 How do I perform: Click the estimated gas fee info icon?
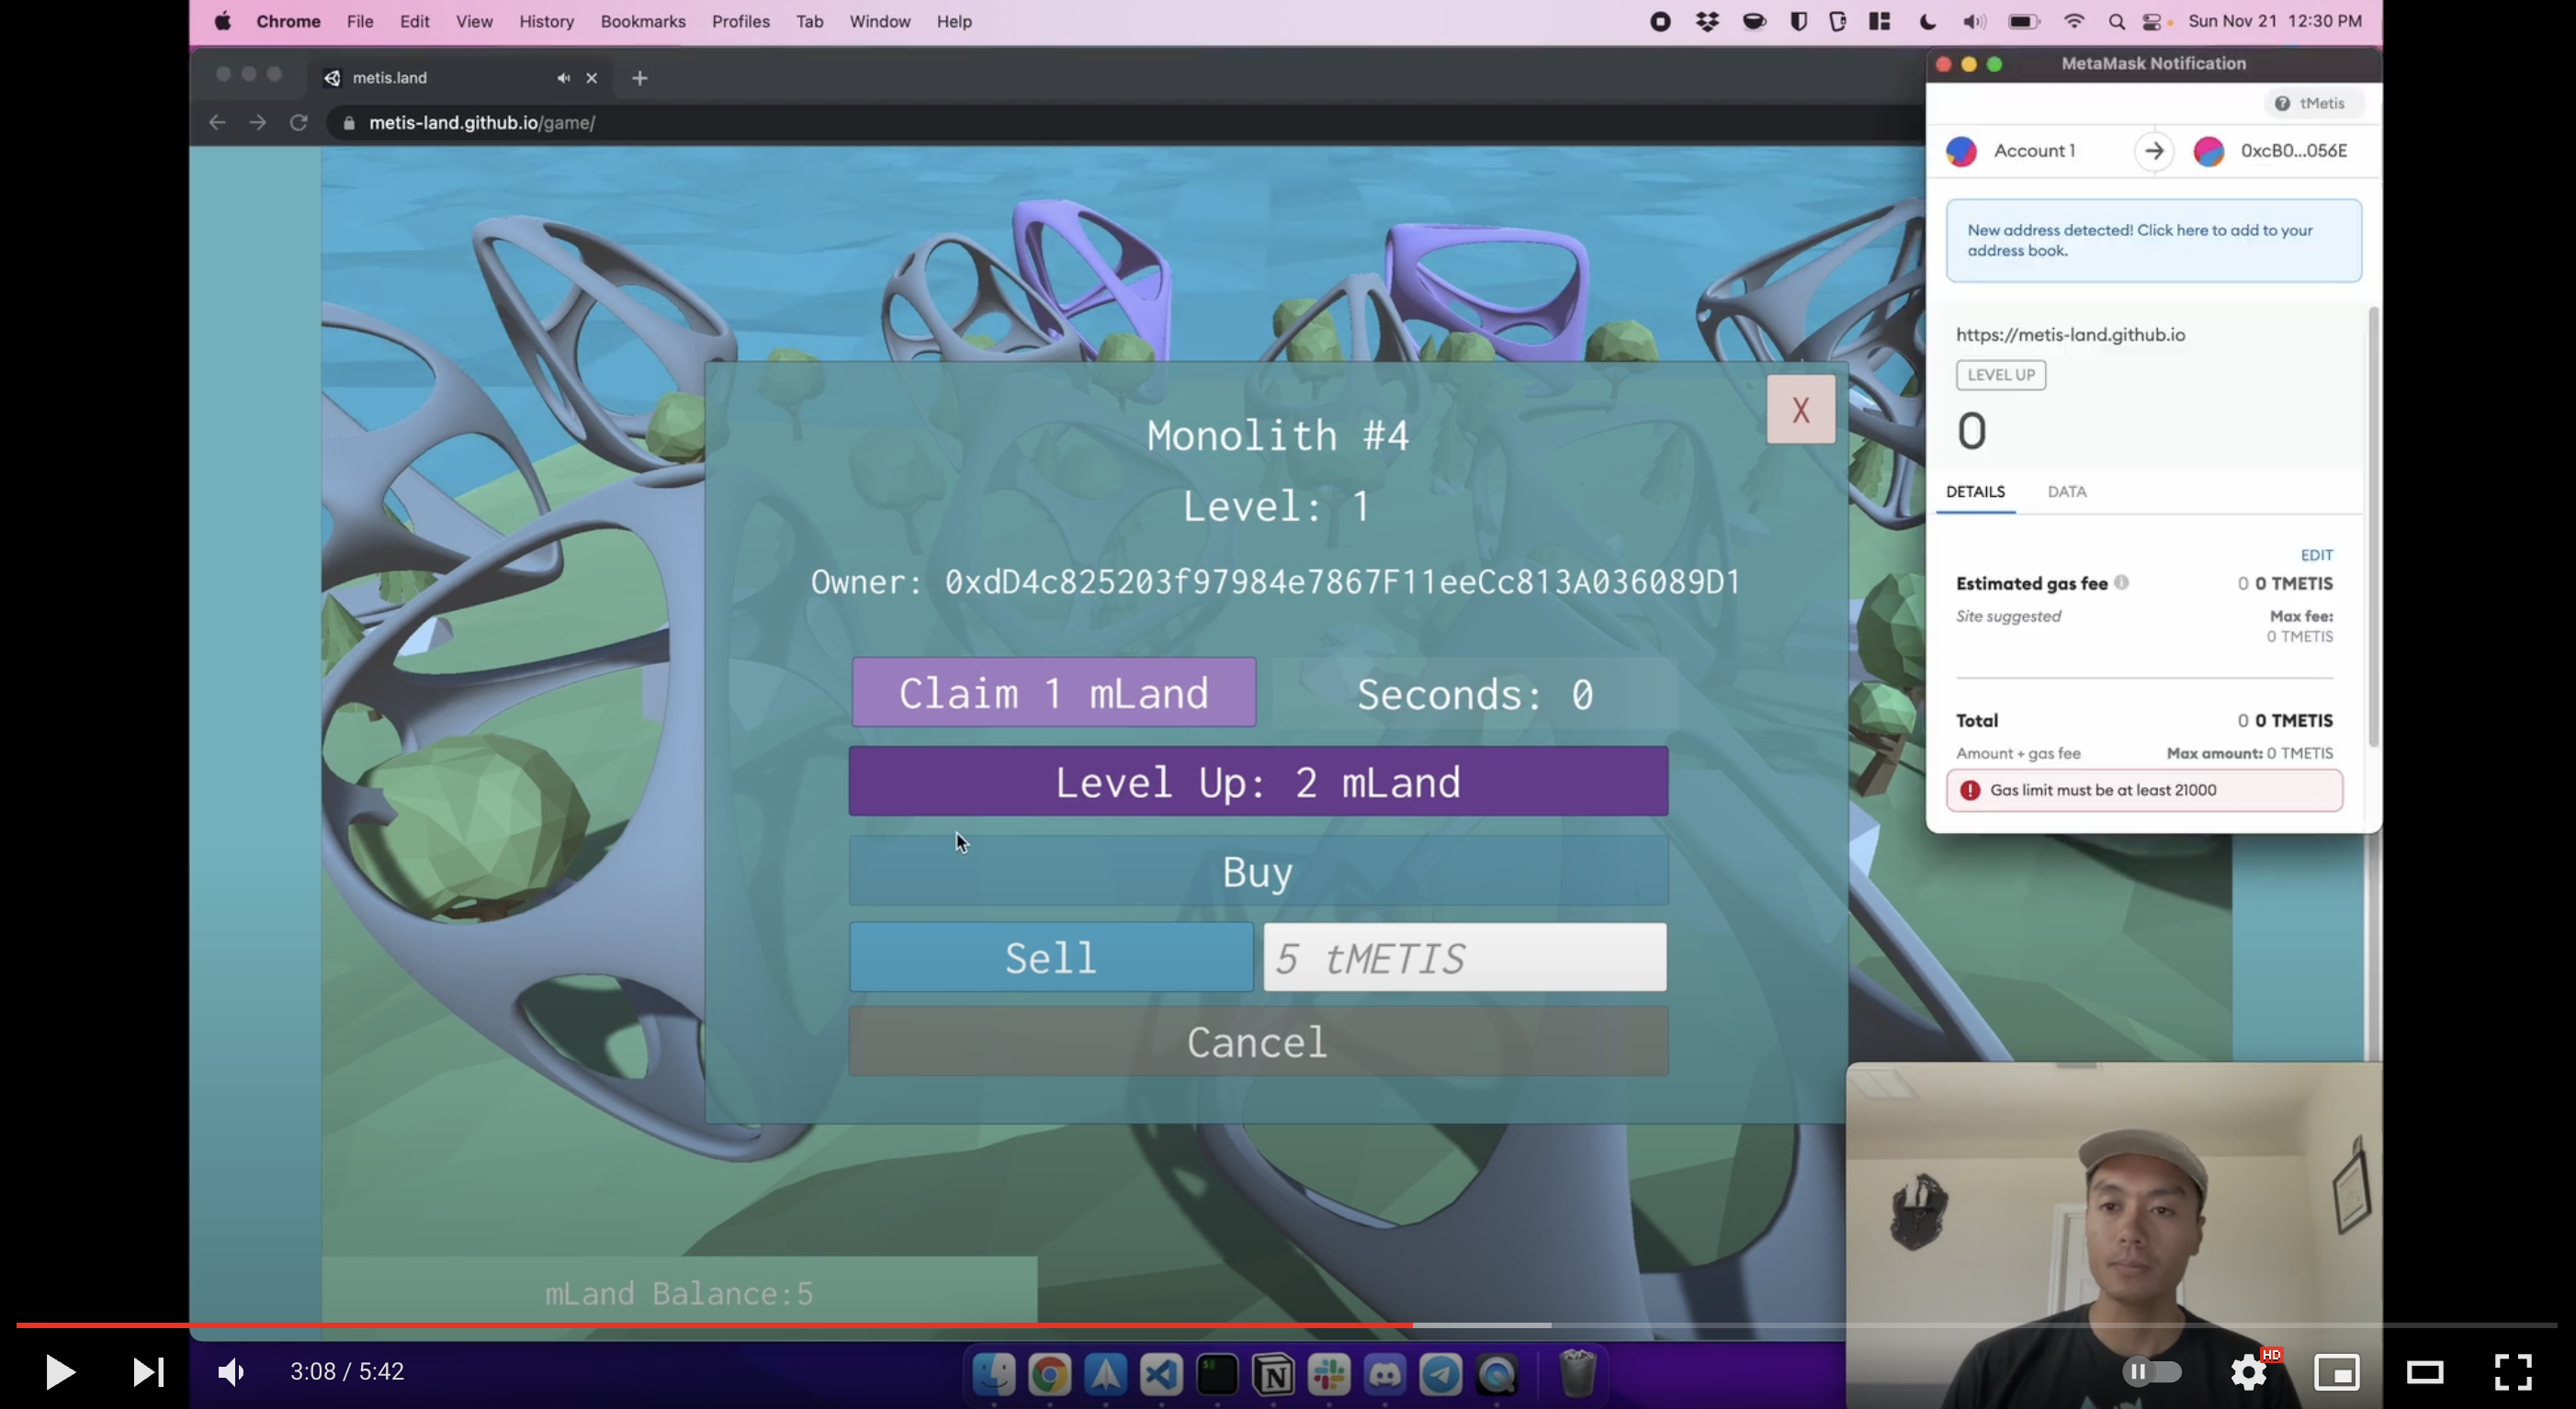click(2121, 582)
